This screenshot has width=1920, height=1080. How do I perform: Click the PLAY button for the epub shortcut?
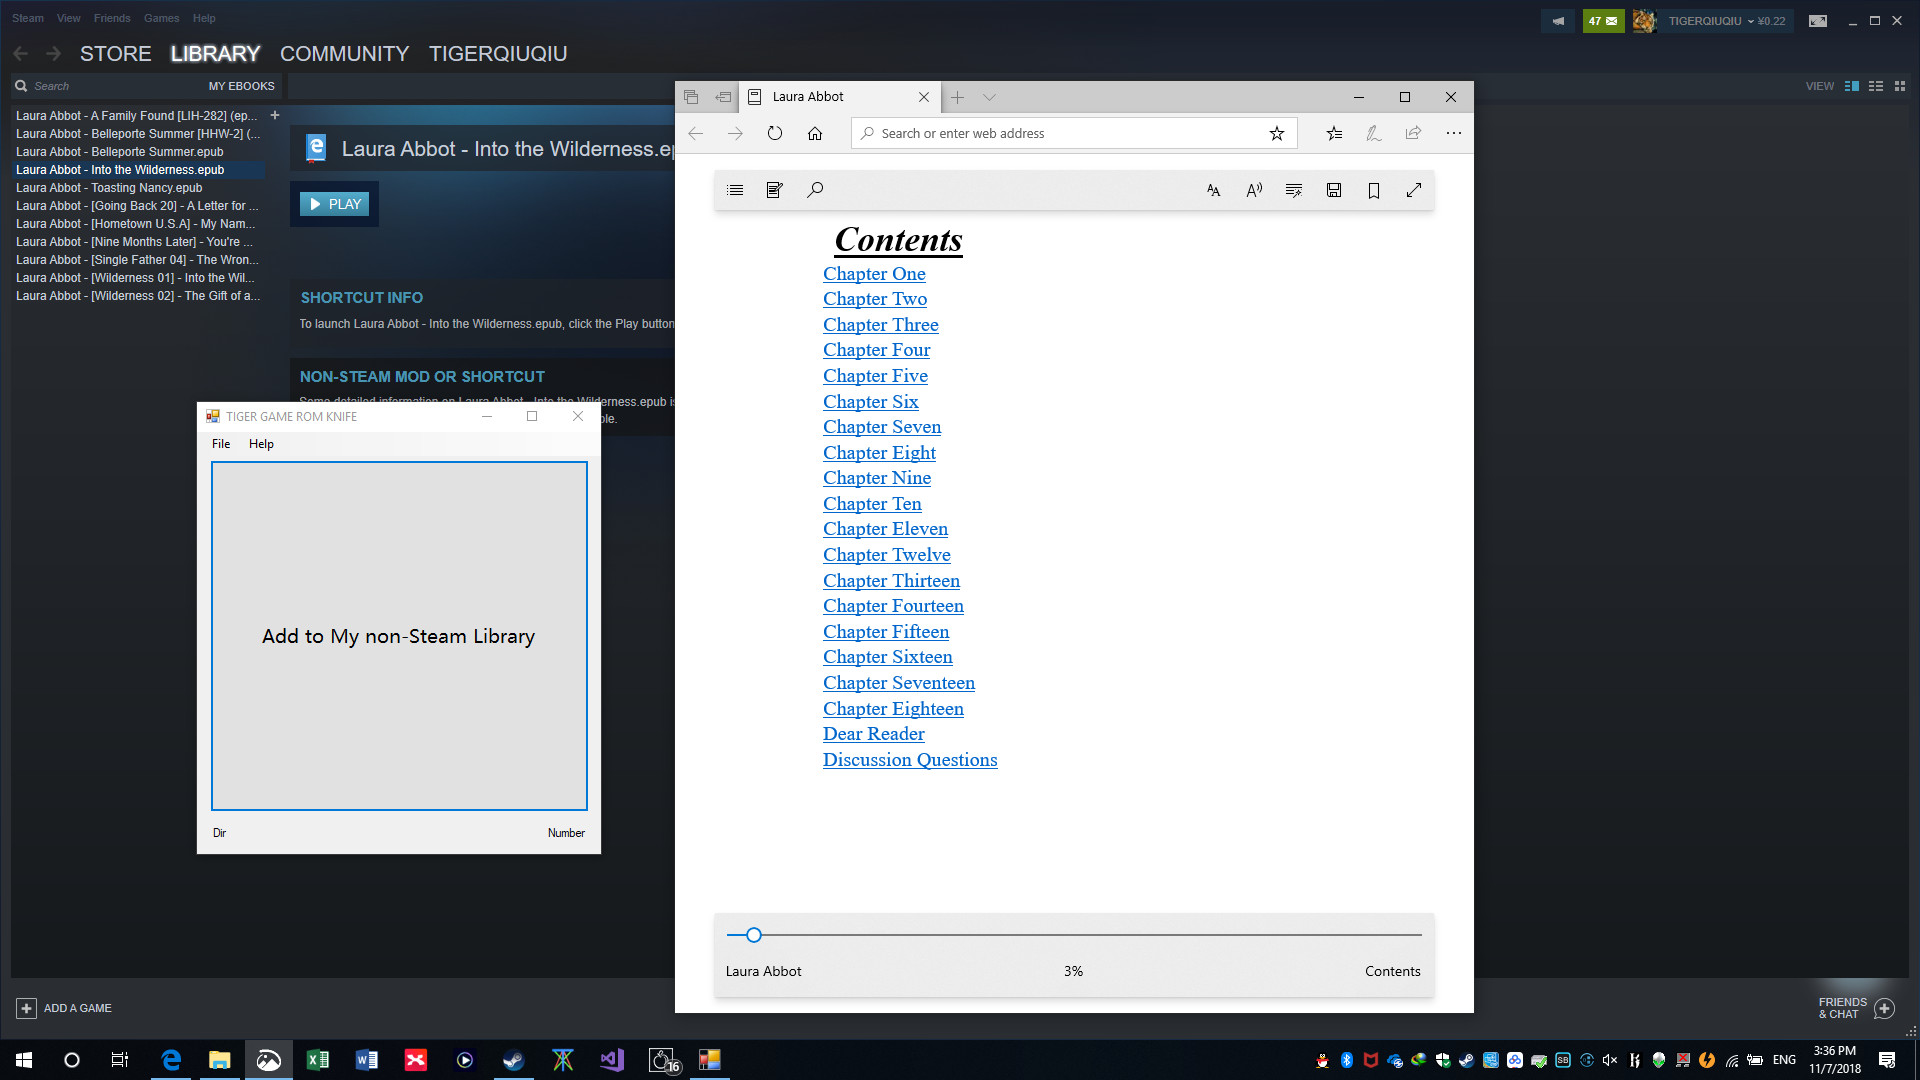point(334,203)
